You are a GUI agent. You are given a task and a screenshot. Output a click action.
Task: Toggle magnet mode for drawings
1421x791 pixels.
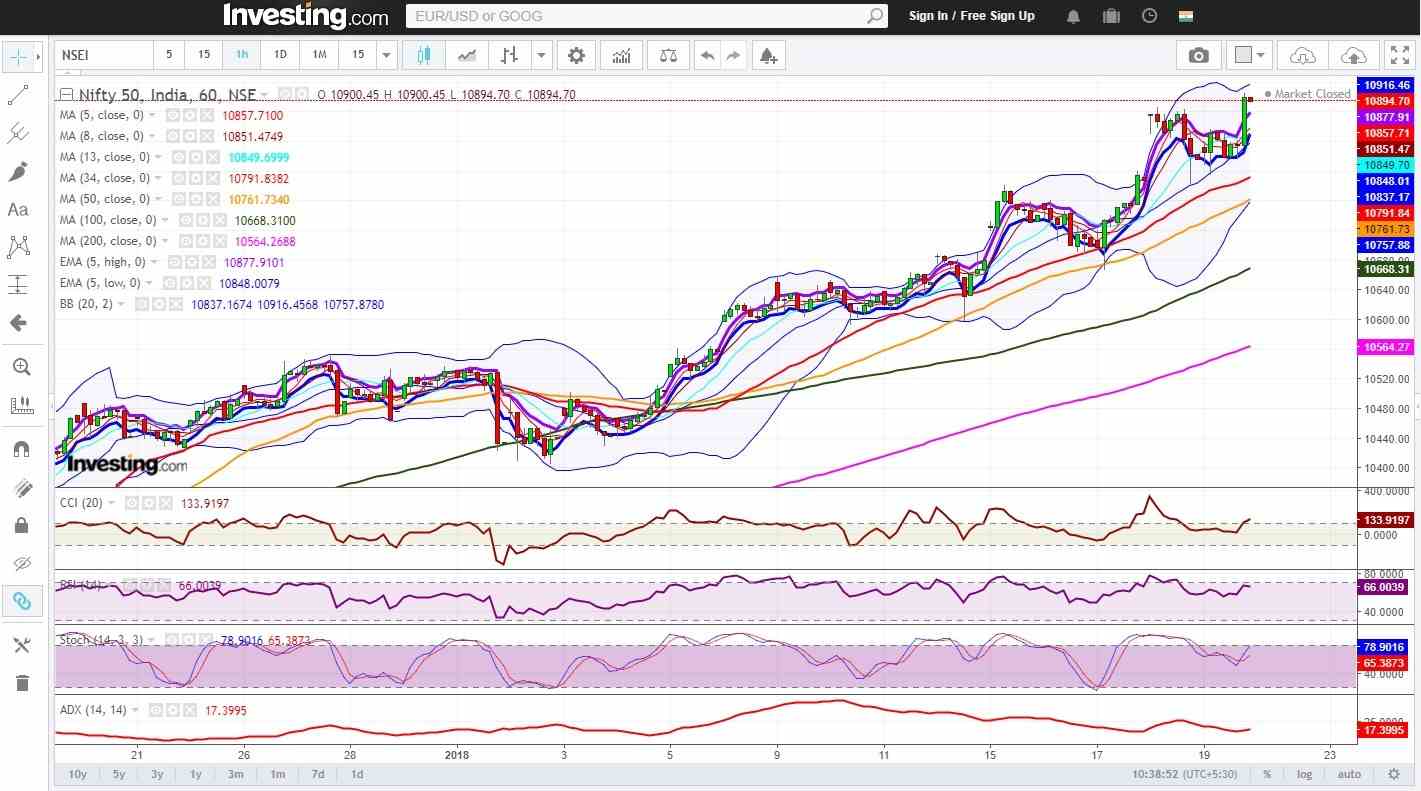pos(21,449)
